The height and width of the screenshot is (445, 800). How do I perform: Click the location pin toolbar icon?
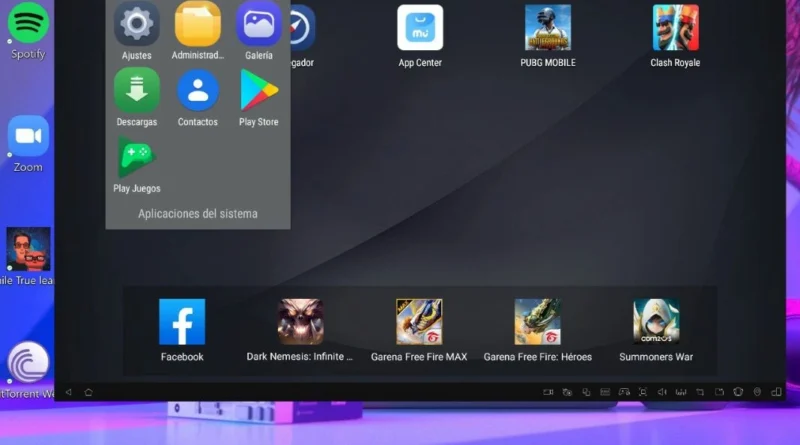[x=757, y=392]
